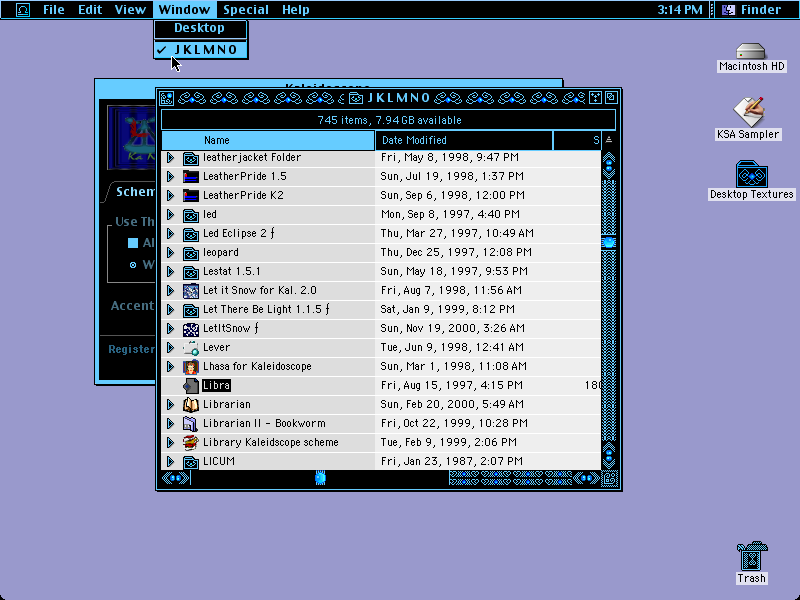Expand the Lever disclosure triangle
This screenshot has height=600, width=800.
coord(170,347)
